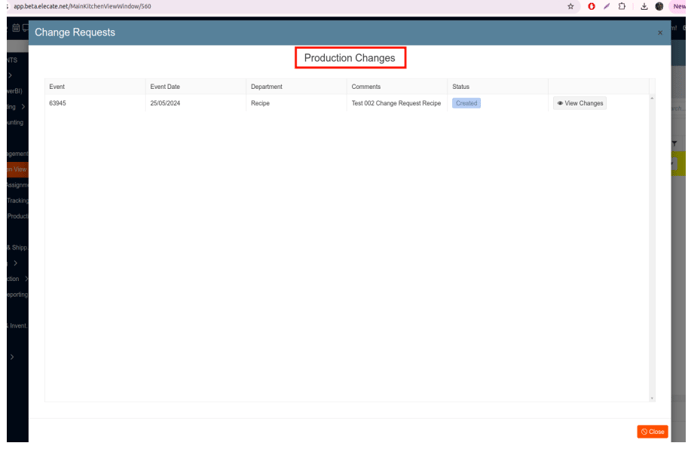Click the filter funnel icon behind the dialog
This screenshot has width=688, height=449.
(674, 144)
